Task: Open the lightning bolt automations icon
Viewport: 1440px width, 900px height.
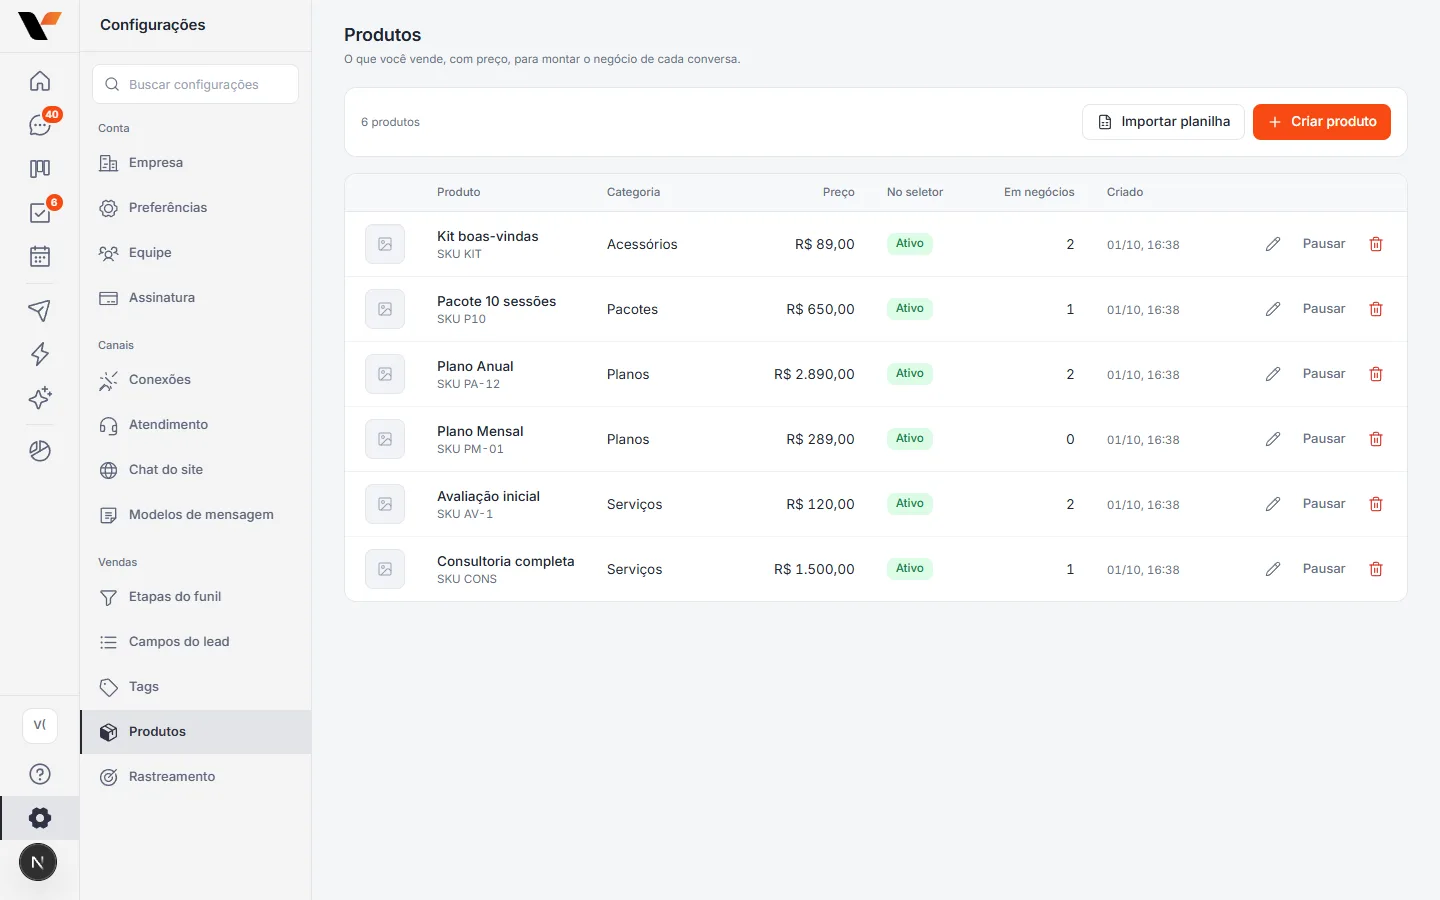Action: (40, 354)
